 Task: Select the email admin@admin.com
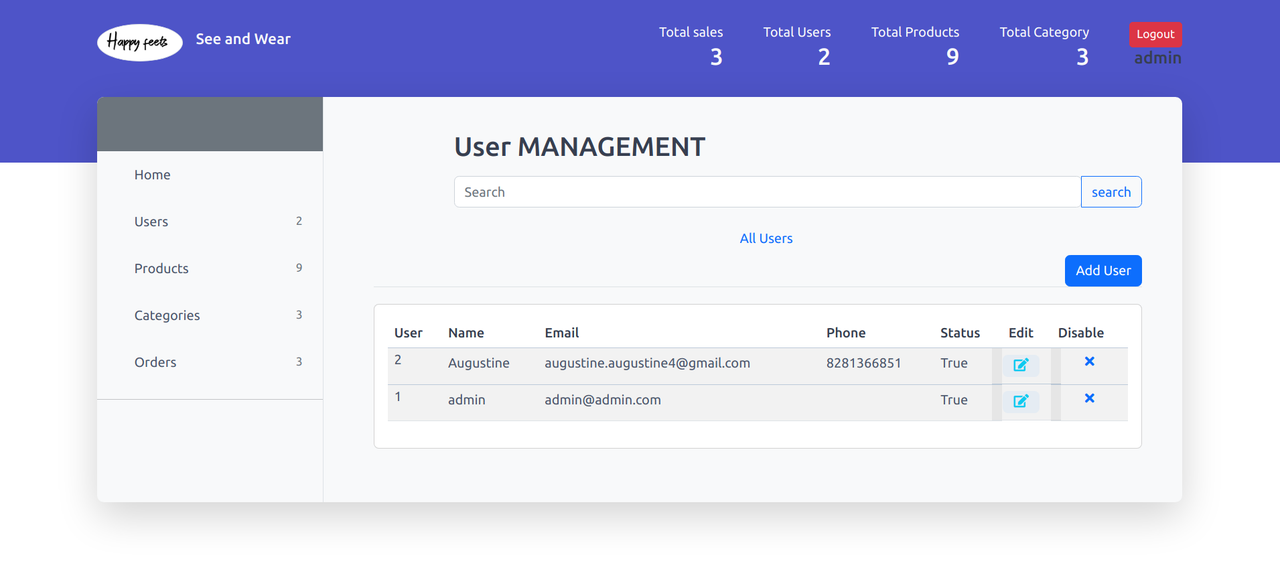coord(603,400)
